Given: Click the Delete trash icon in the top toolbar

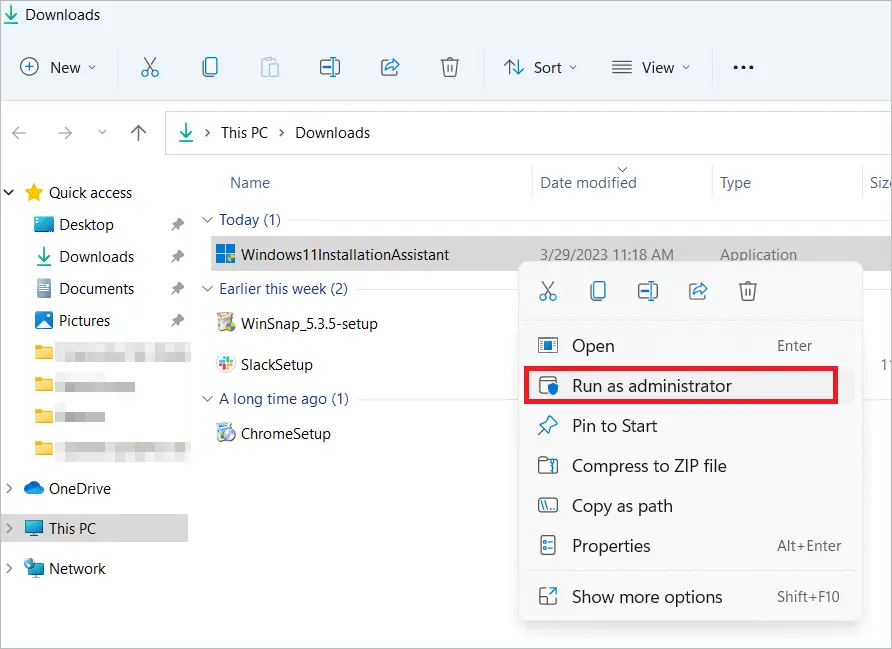Looking at the screenshot, I should point(449,67).
